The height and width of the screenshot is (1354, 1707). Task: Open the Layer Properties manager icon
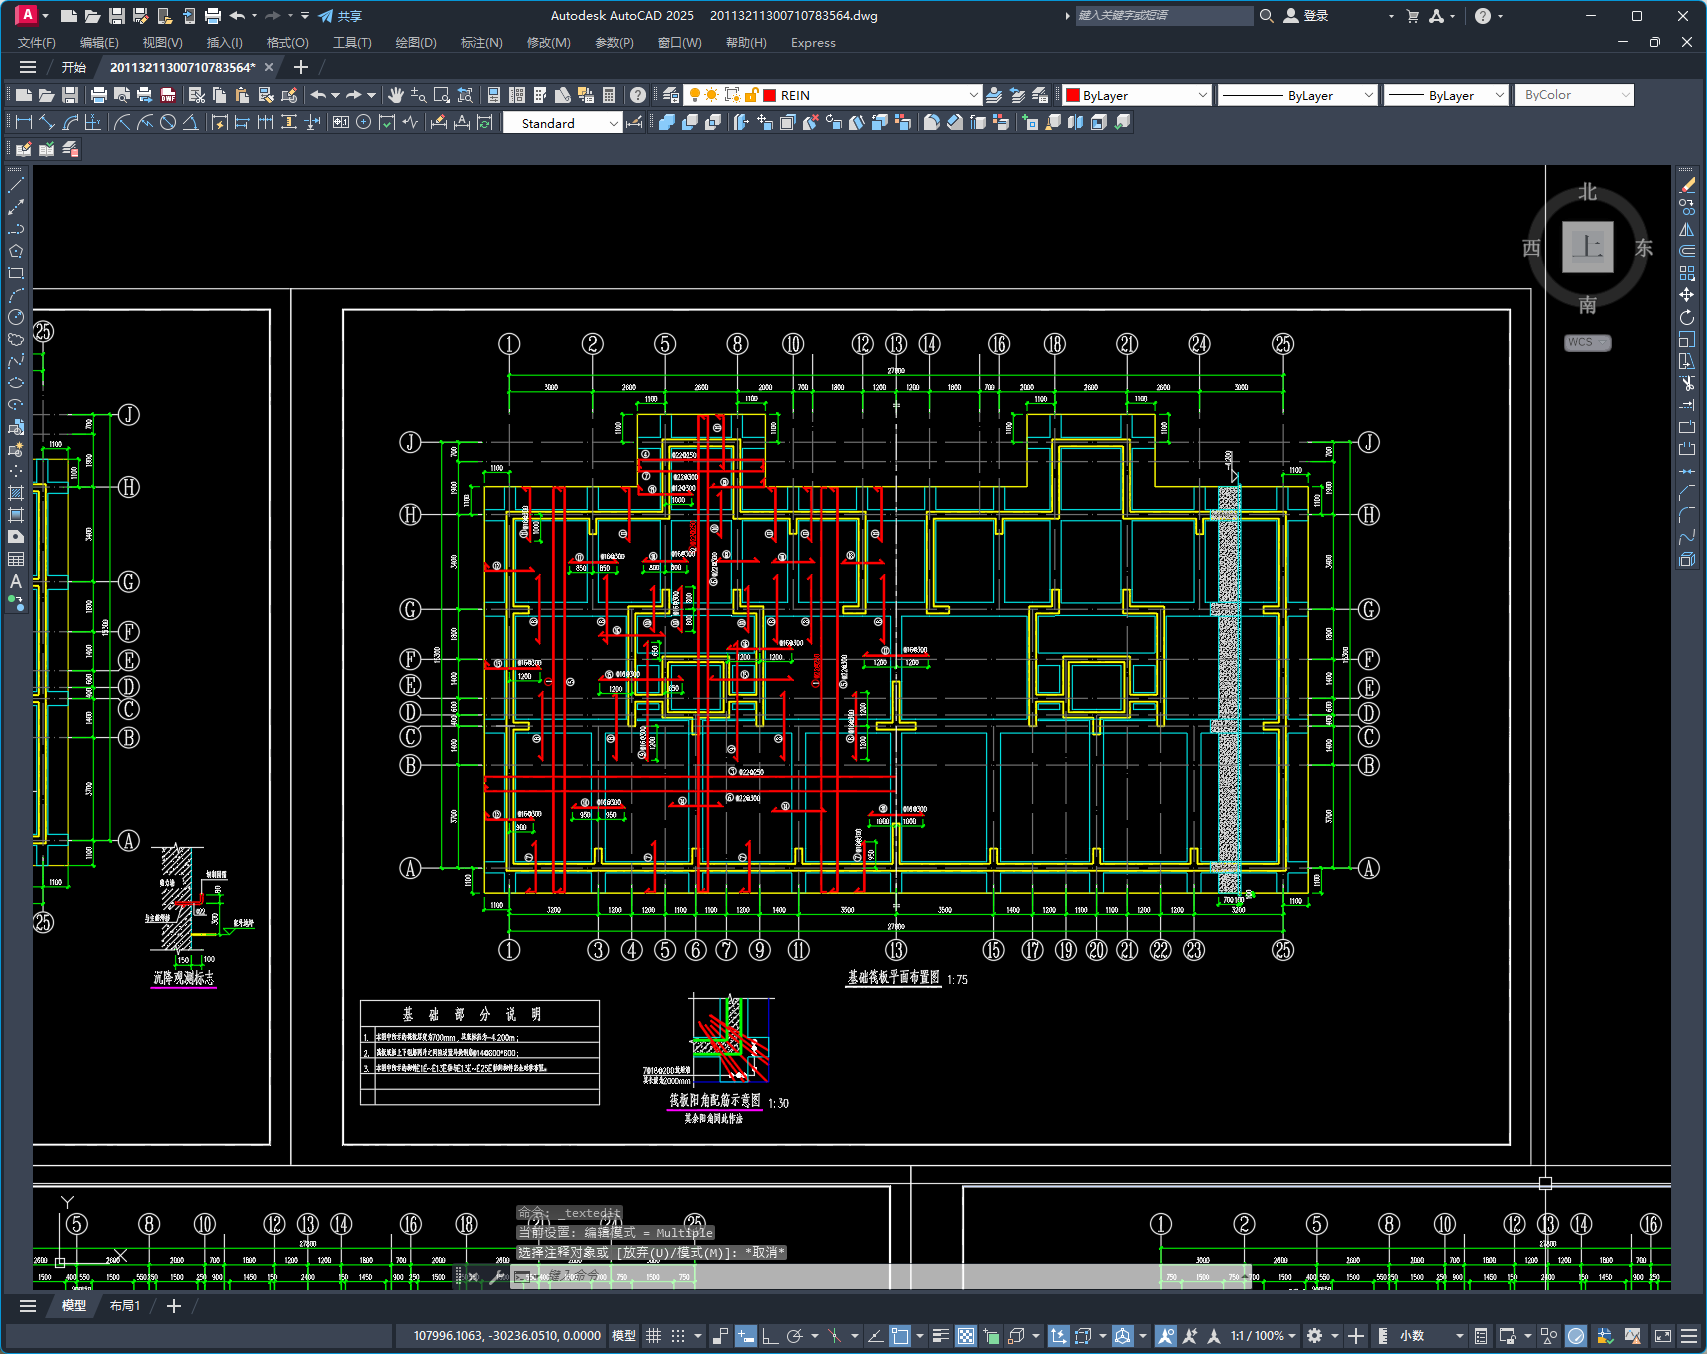tap(671, 95)
